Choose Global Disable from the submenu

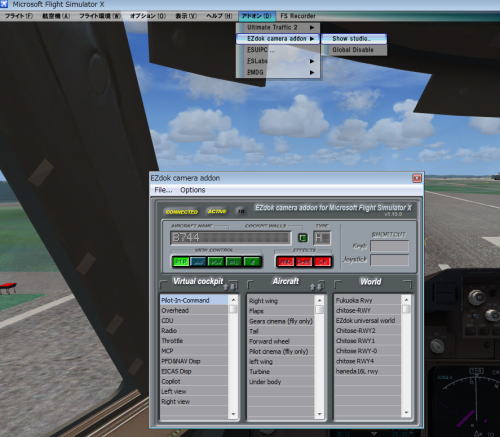tap(354, 50)
